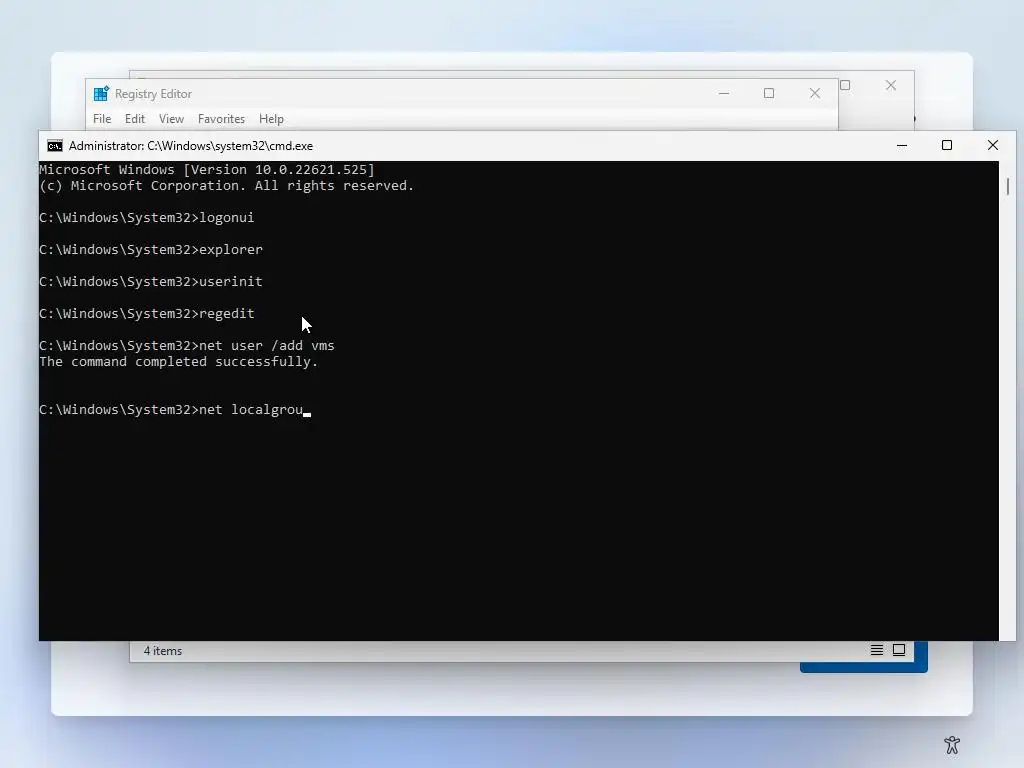Maximize the Registry Editor window

[769, 93]
